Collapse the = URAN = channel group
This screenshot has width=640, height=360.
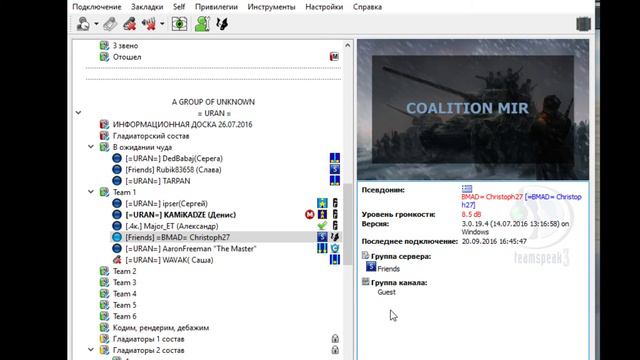click(78, 113)
